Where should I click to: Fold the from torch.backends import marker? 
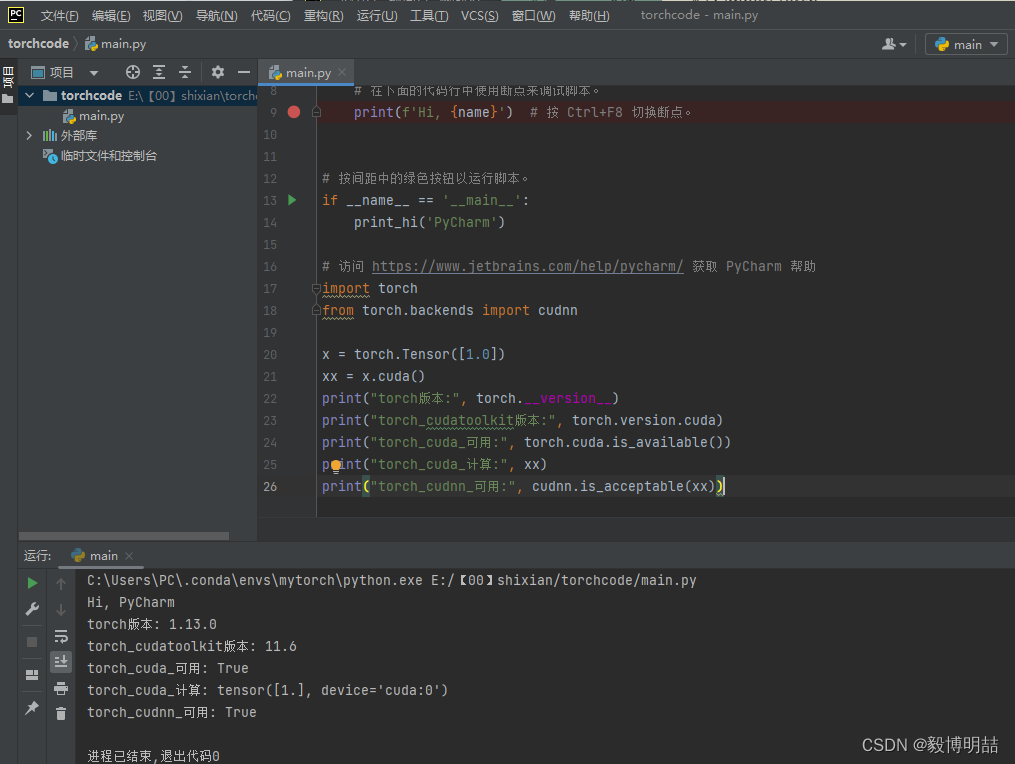[x=317, y=310]
